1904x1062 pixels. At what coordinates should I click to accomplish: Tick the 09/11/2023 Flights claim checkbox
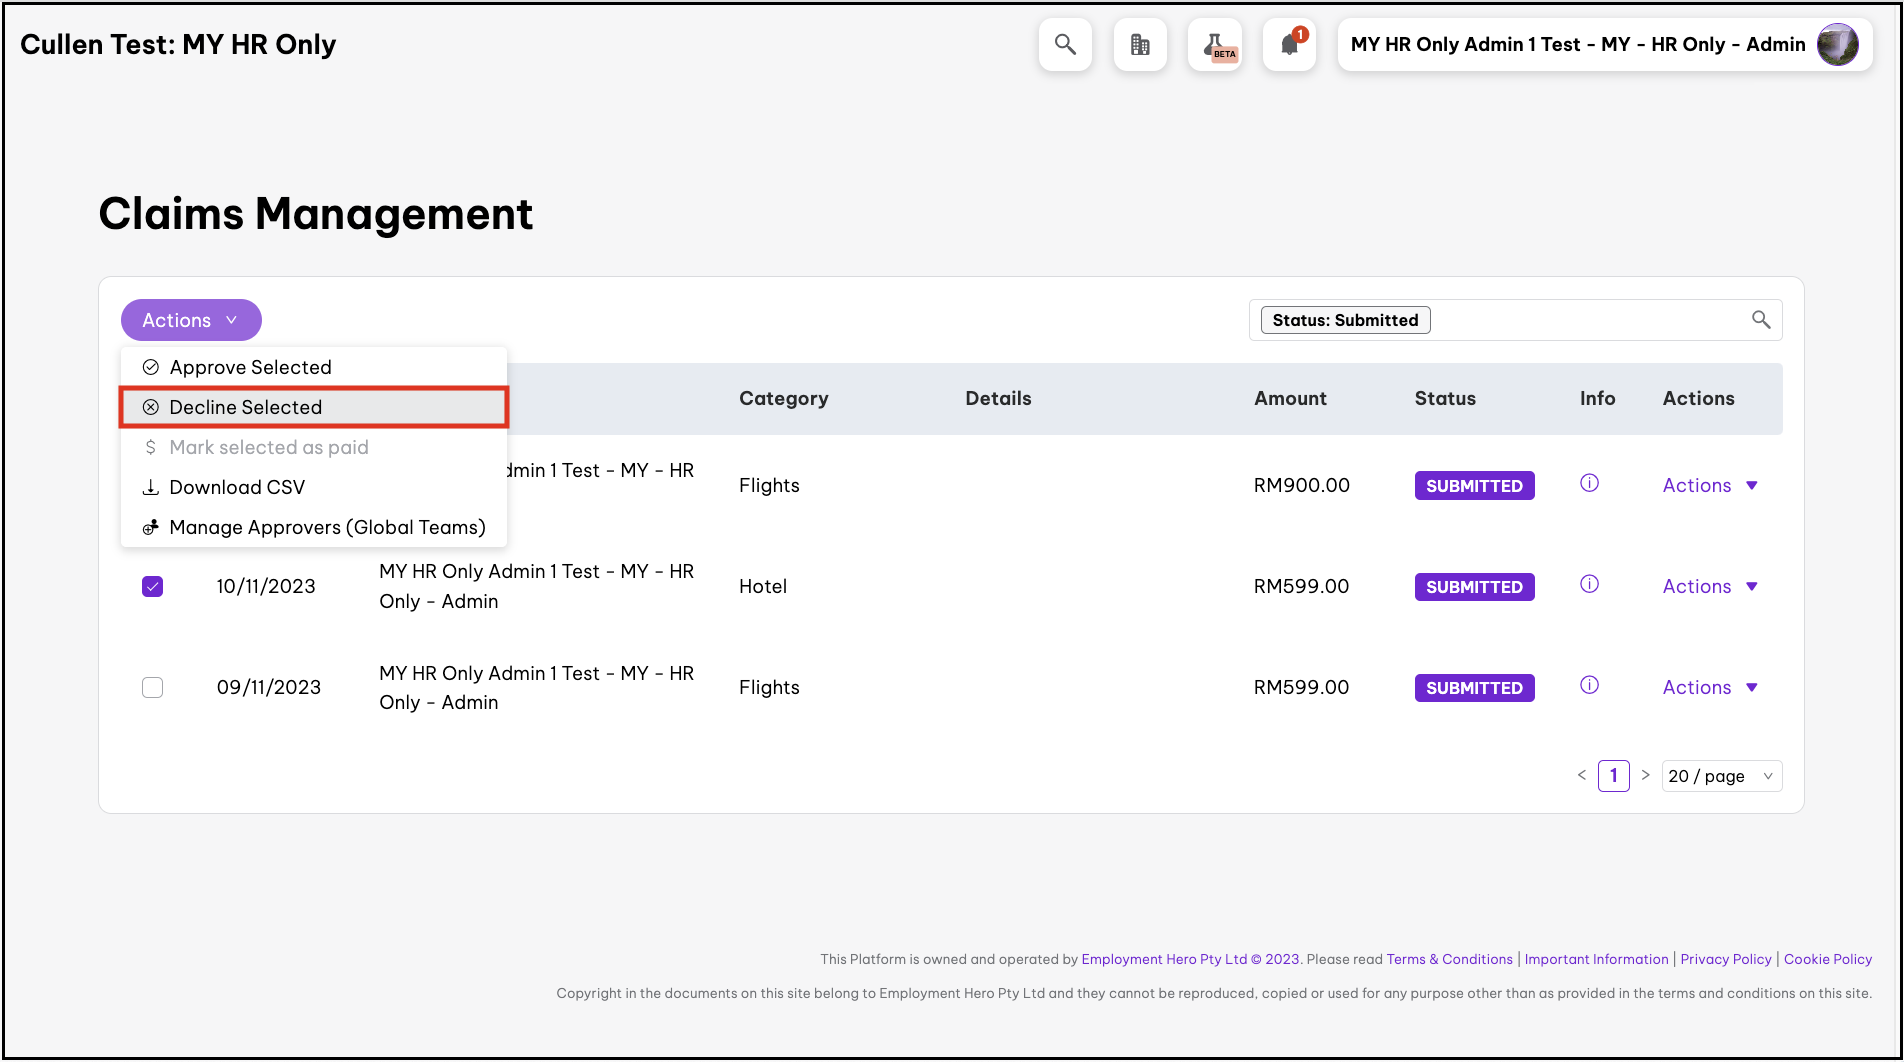(152, 688)
